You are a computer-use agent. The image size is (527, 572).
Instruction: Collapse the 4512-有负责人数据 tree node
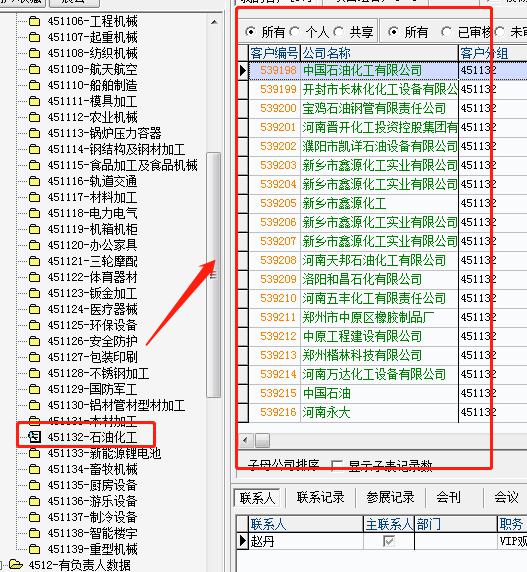pyautogui.click(x=2, y=565)
